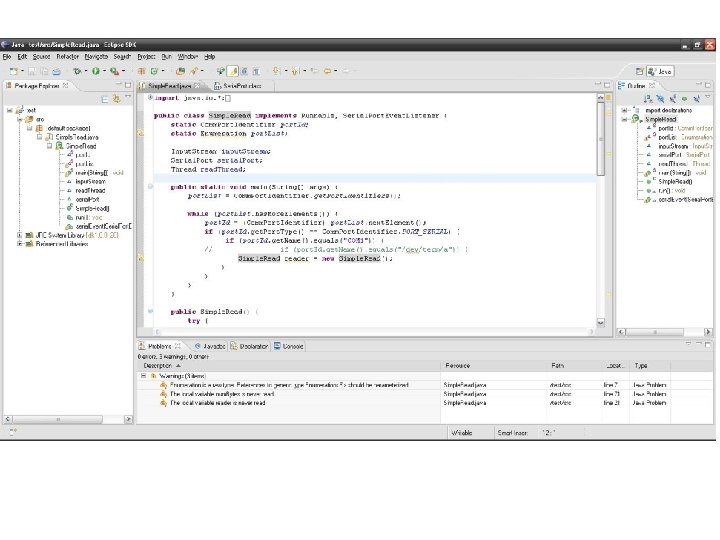This screenshot has height=540, width=720.
Task: Expand import declarations in the Outline
Action: click(x=623, y=109)
